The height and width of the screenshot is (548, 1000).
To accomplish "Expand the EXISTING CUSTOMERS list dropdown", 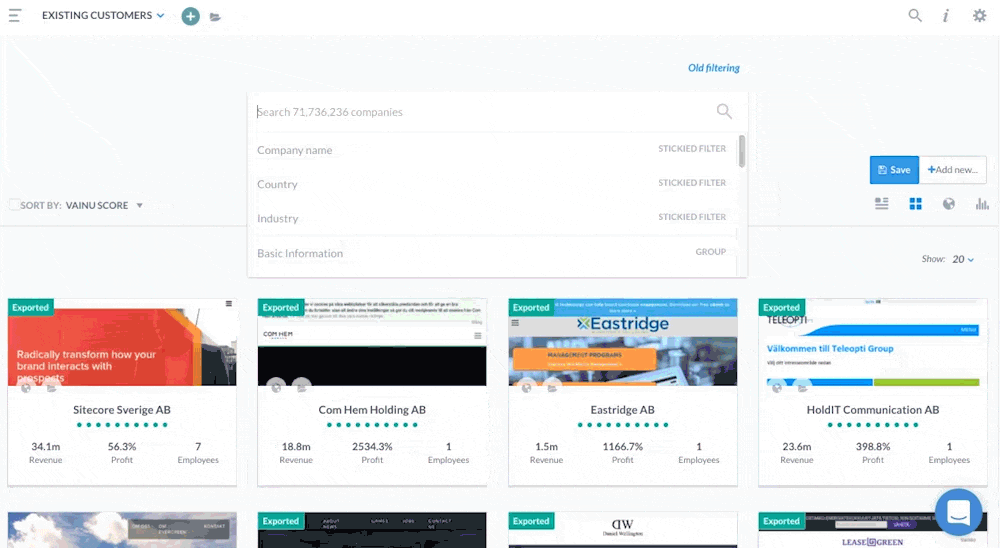I will tap(103, 15).
